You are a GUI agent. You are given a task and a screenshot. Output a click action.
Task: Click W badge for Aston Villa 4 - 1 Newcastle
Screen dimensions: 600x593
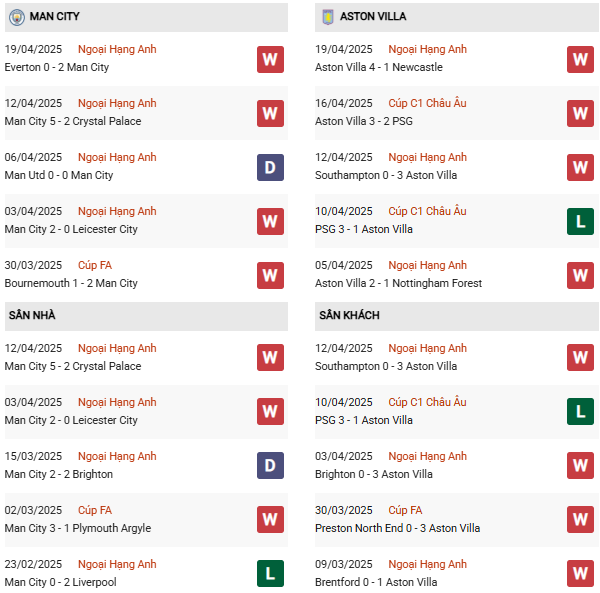pos(580,59)
